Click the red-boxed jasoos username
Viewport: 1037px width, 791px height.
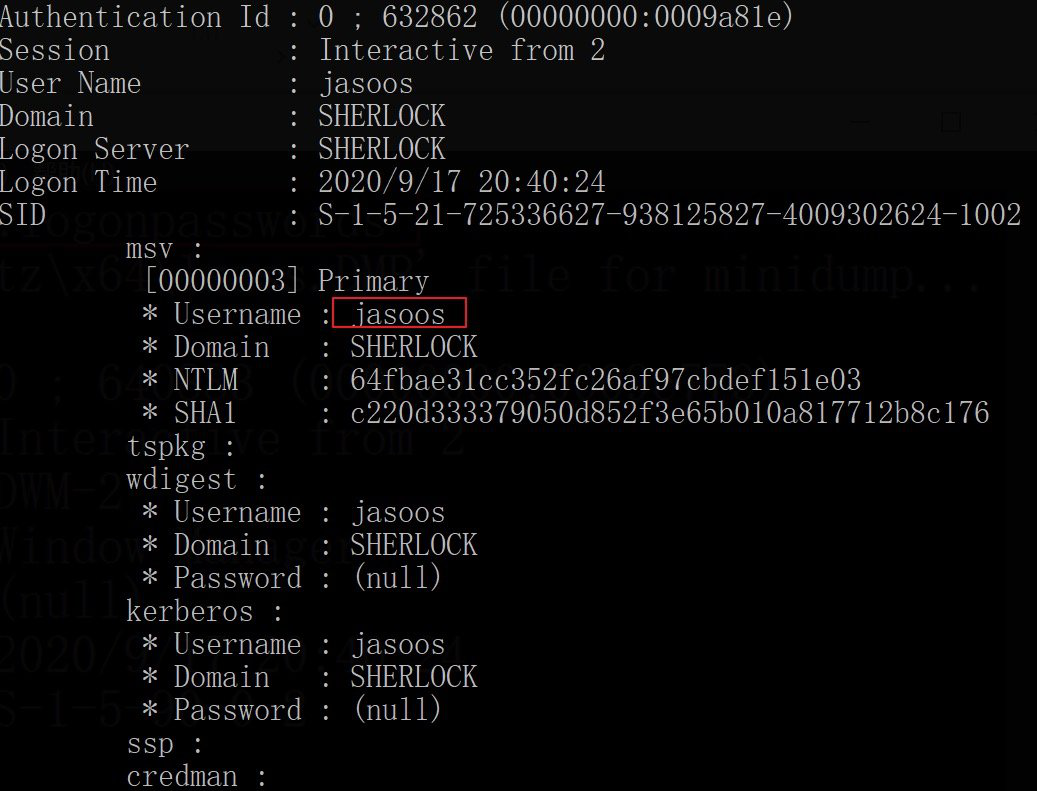click(400, 314)
